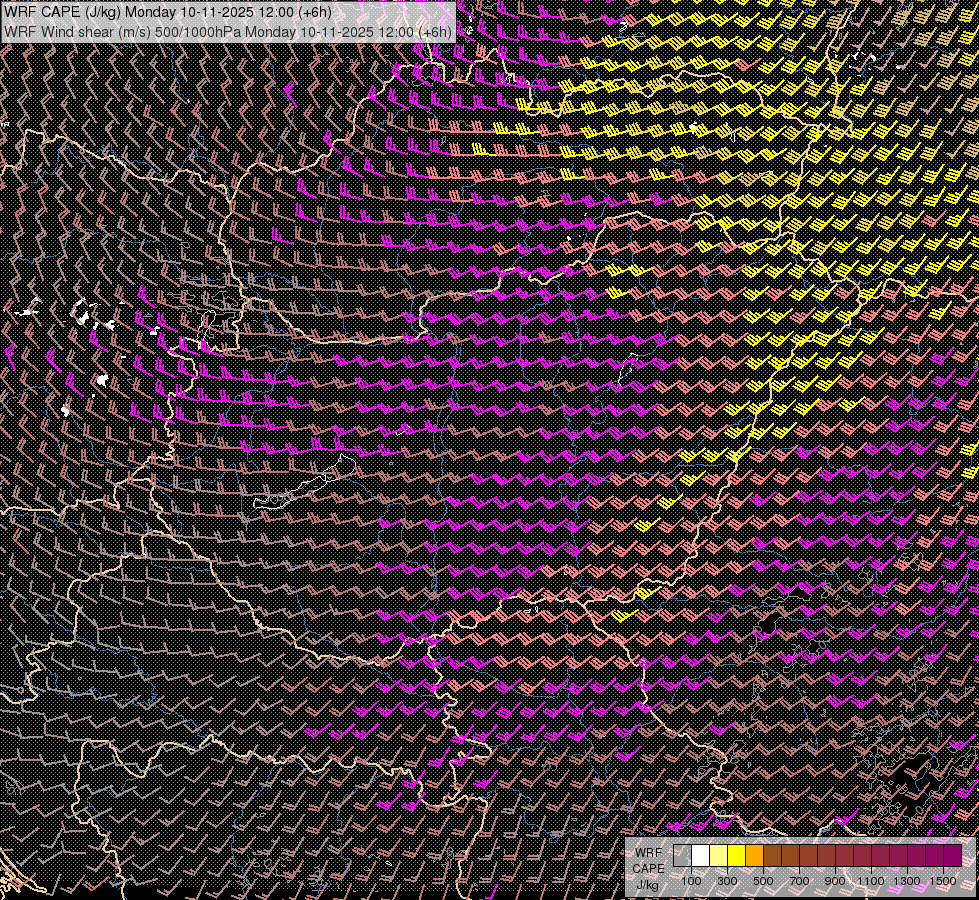Click the 900 legend scale label

pos(835,880)
